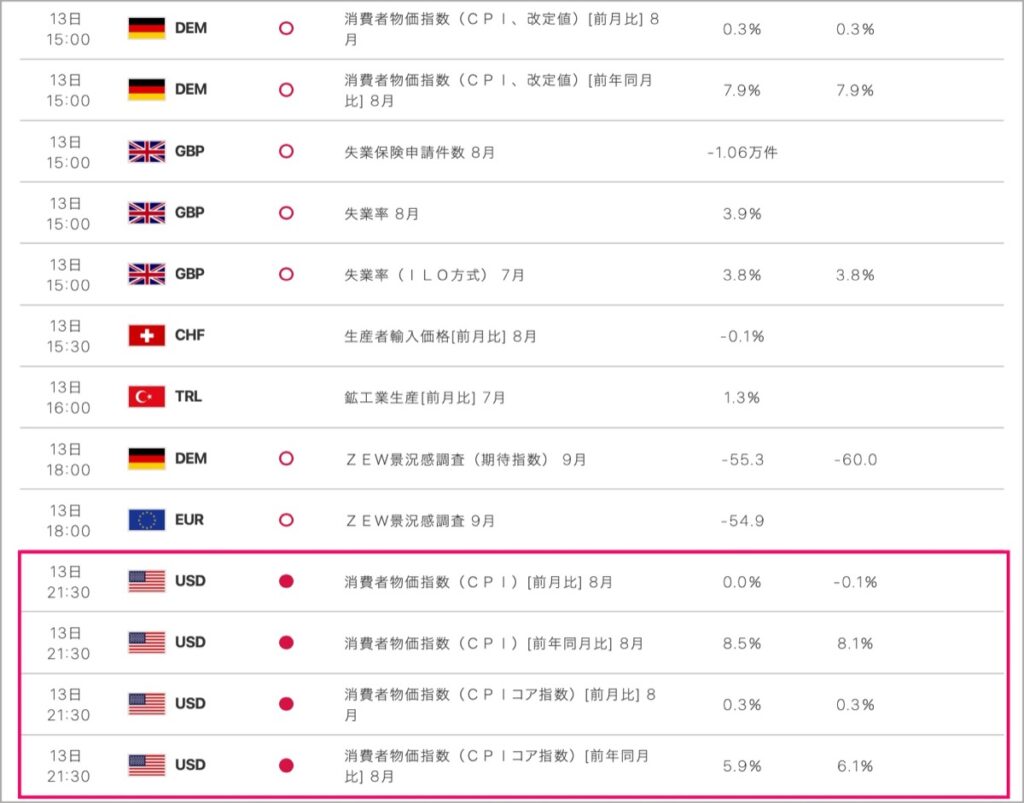Click the German flag beside the ZEW 期待指数 row
Image resolution: width=1024 pixels, height=803 pixels.
click(146, 458)
